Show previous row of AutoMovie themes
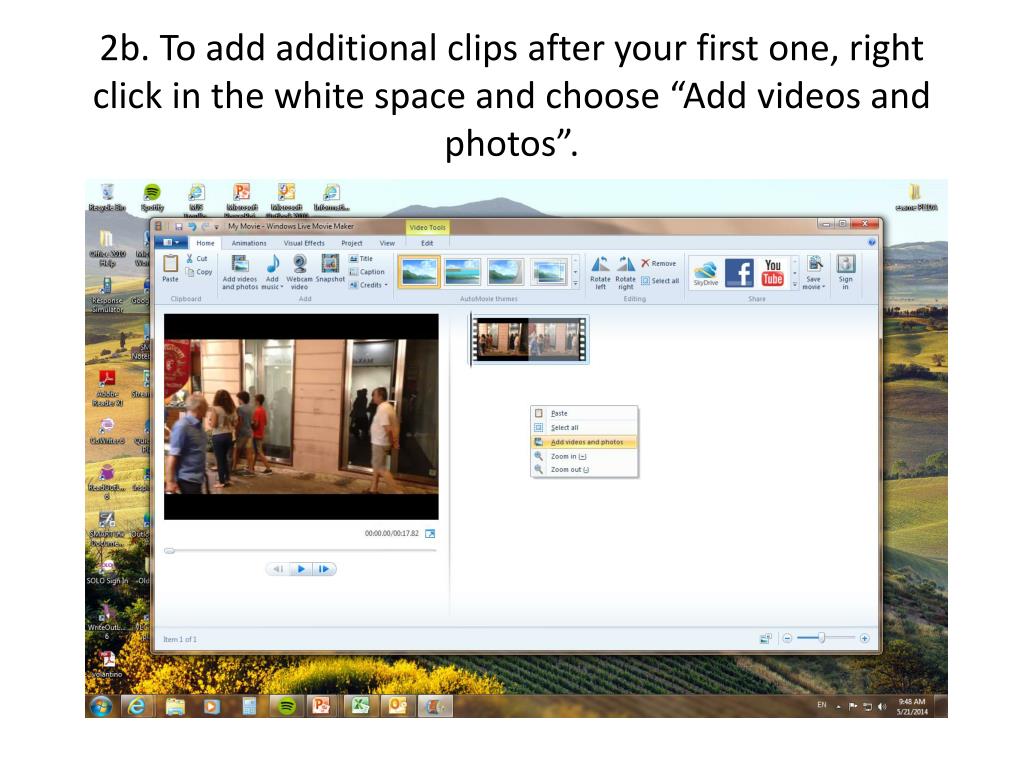The width and height of the screenshot is (1024, 768). point(575,259)
